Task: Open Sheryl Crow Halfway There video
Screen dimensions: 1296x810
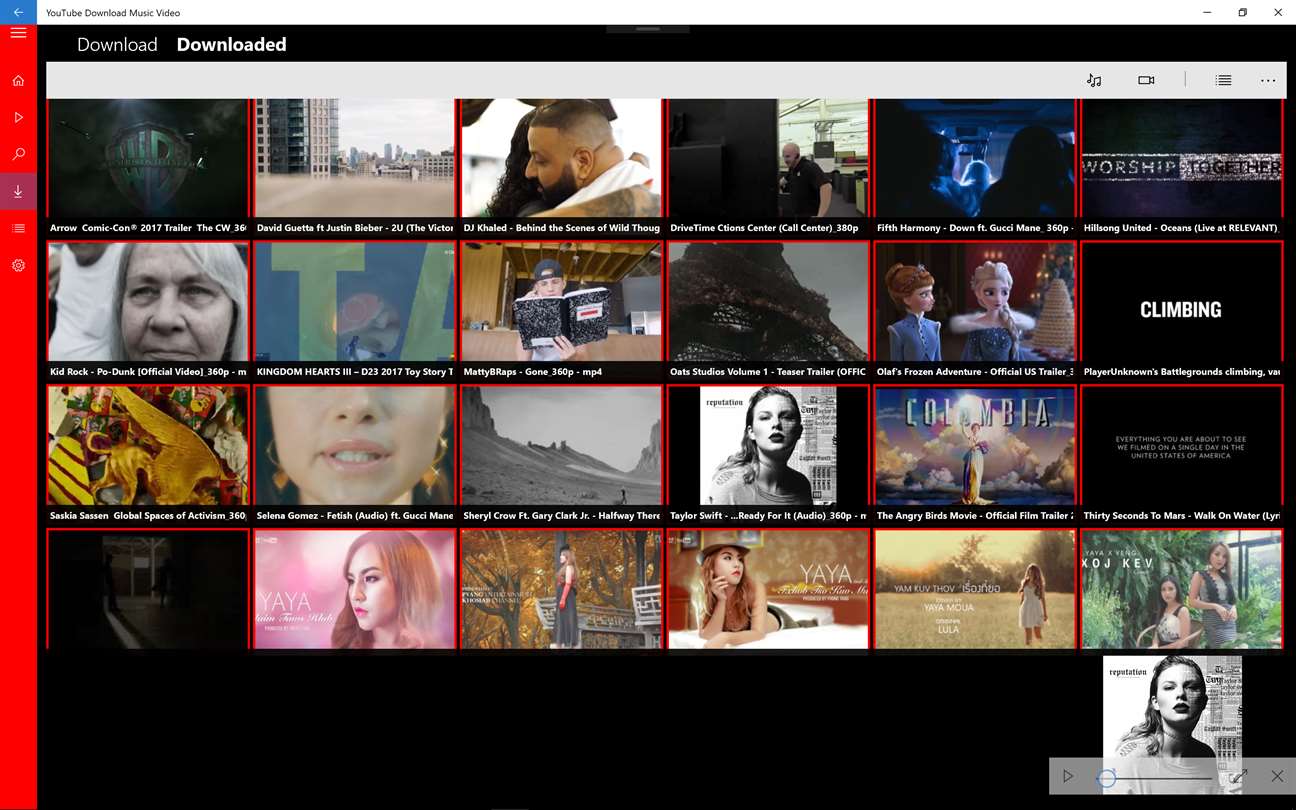Action: (561, 455)
